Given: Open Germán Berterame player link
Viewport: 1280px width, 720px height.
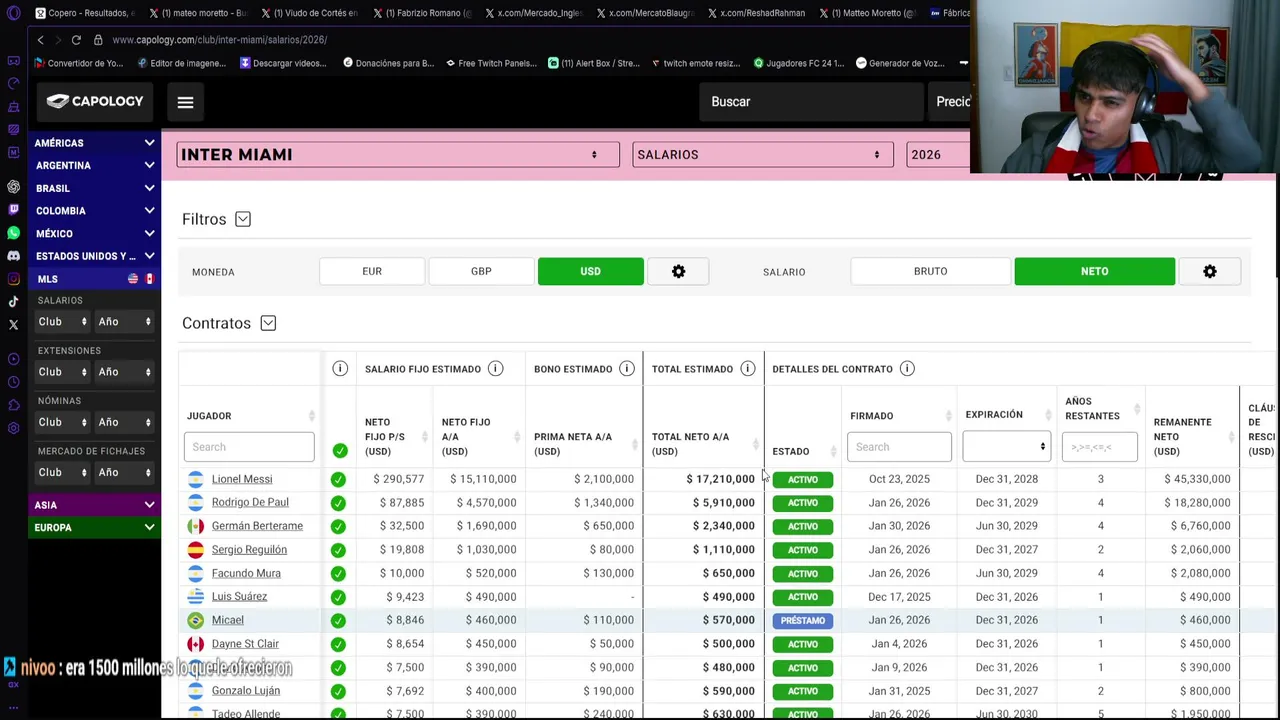Looking at the screenshot, I should 257,526.
